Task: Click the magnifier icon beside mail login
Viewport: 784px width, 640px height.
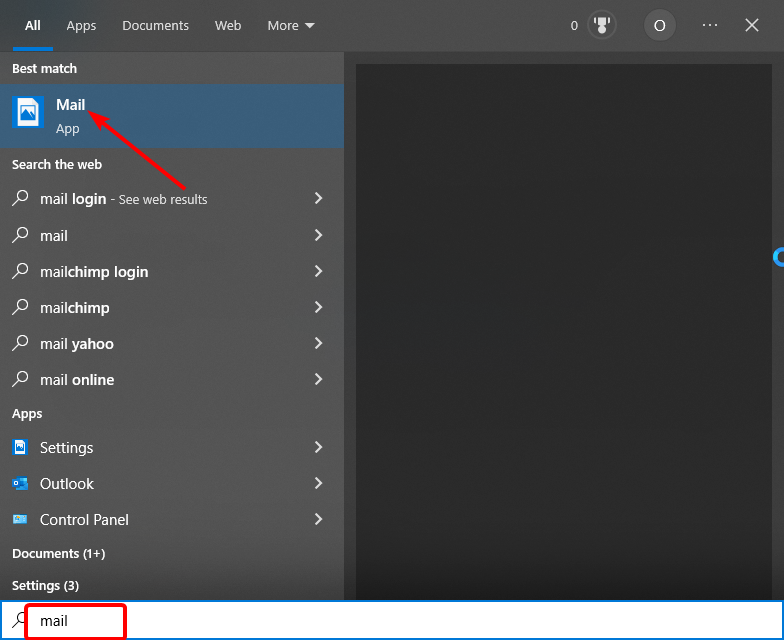Action: [20, 198]
